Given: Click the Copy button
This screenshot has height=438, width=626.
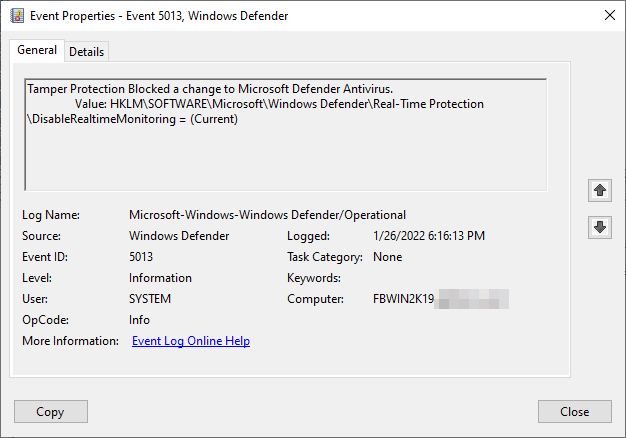Looking at the screenshot, I should 51,412.
